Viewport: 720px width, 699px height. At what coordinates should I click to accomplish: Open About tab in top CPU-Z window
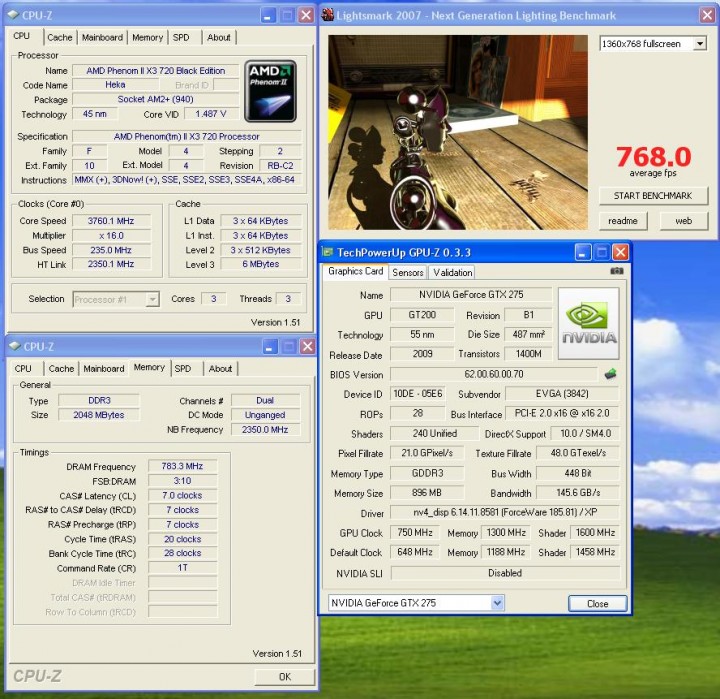[219, 38]
